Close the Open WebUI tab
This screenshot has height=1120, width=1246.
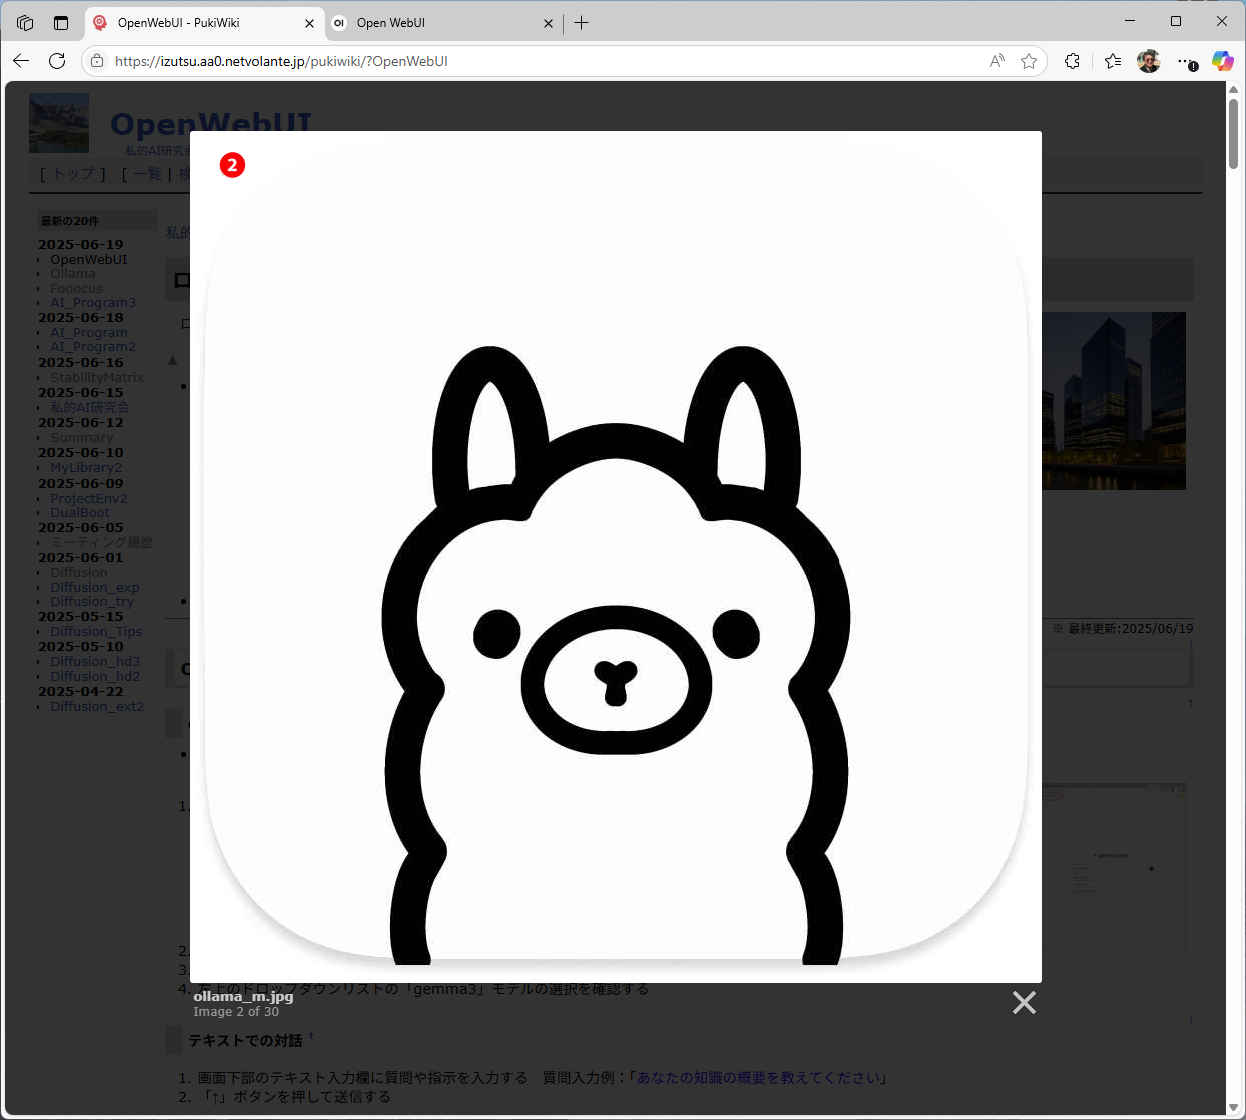pos(548,23)
